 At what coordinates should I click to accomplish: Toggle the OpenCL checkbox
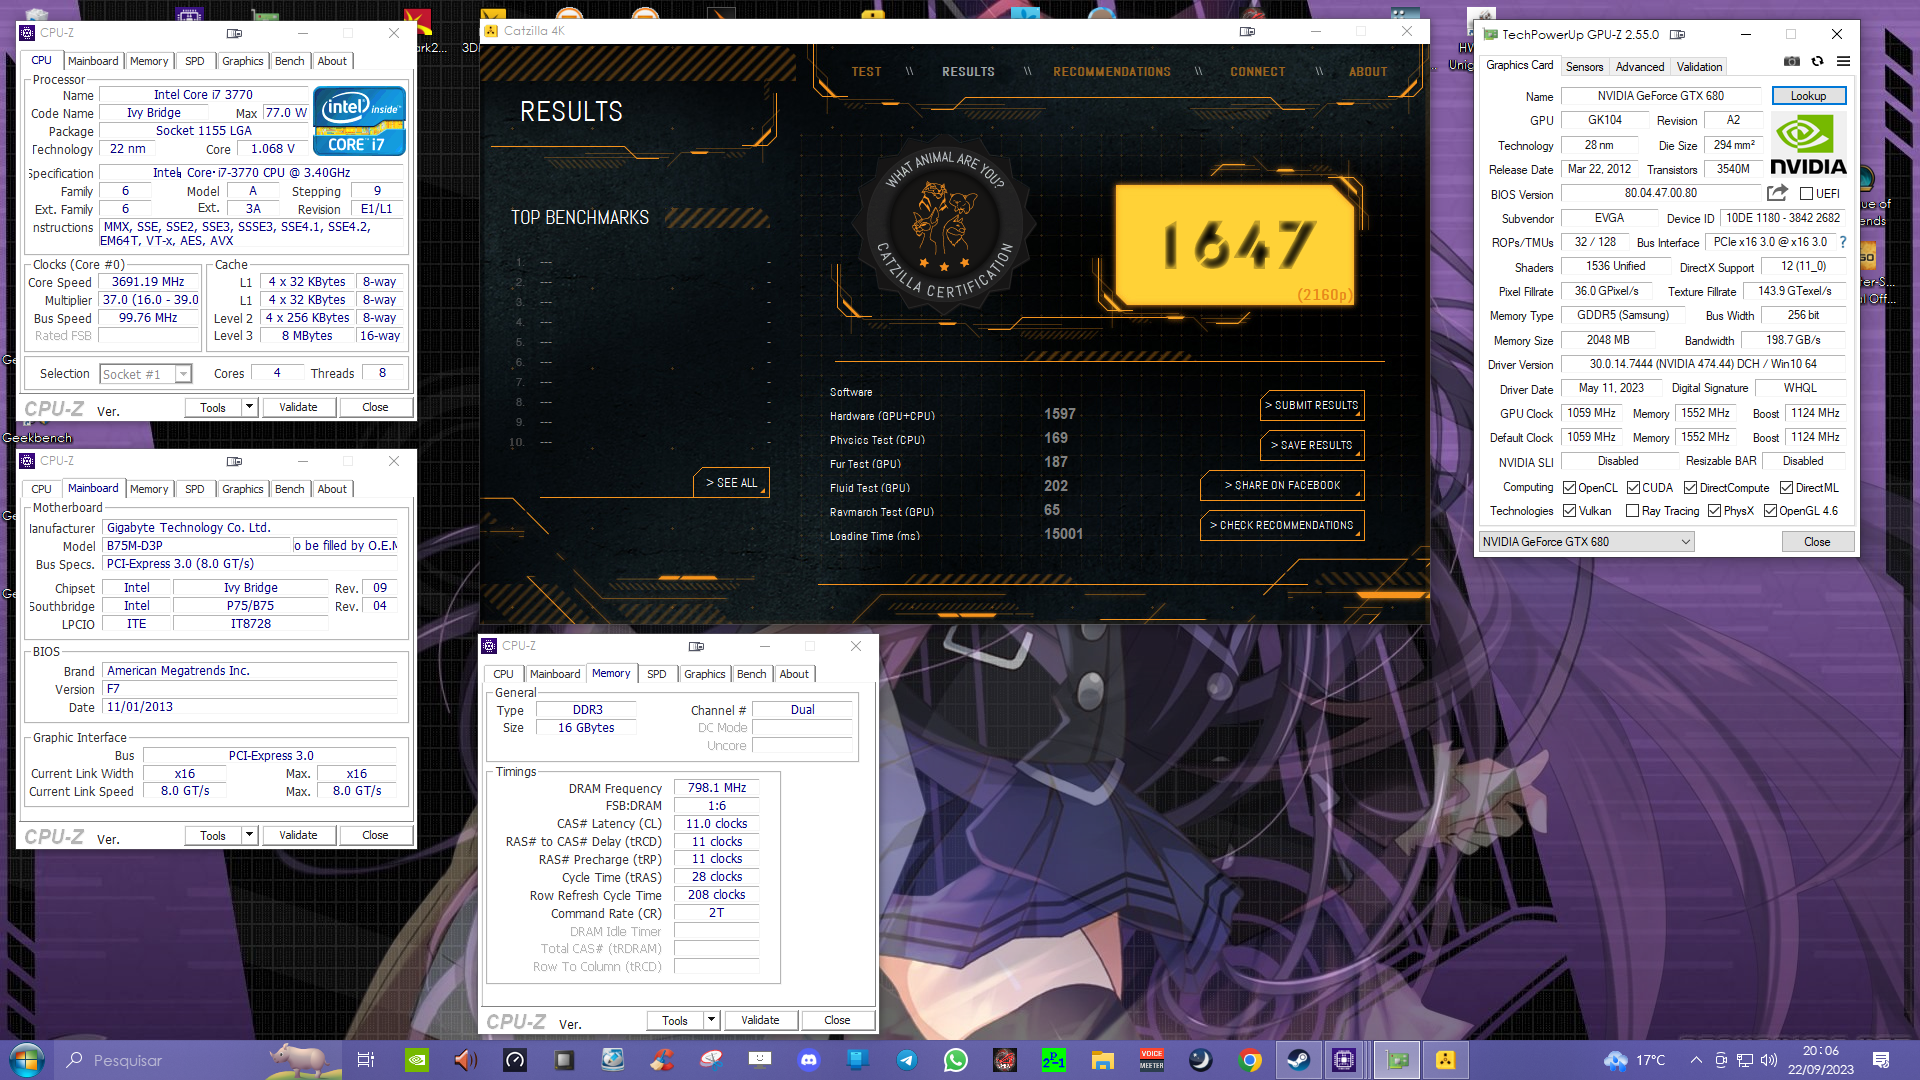point(1569,488)
